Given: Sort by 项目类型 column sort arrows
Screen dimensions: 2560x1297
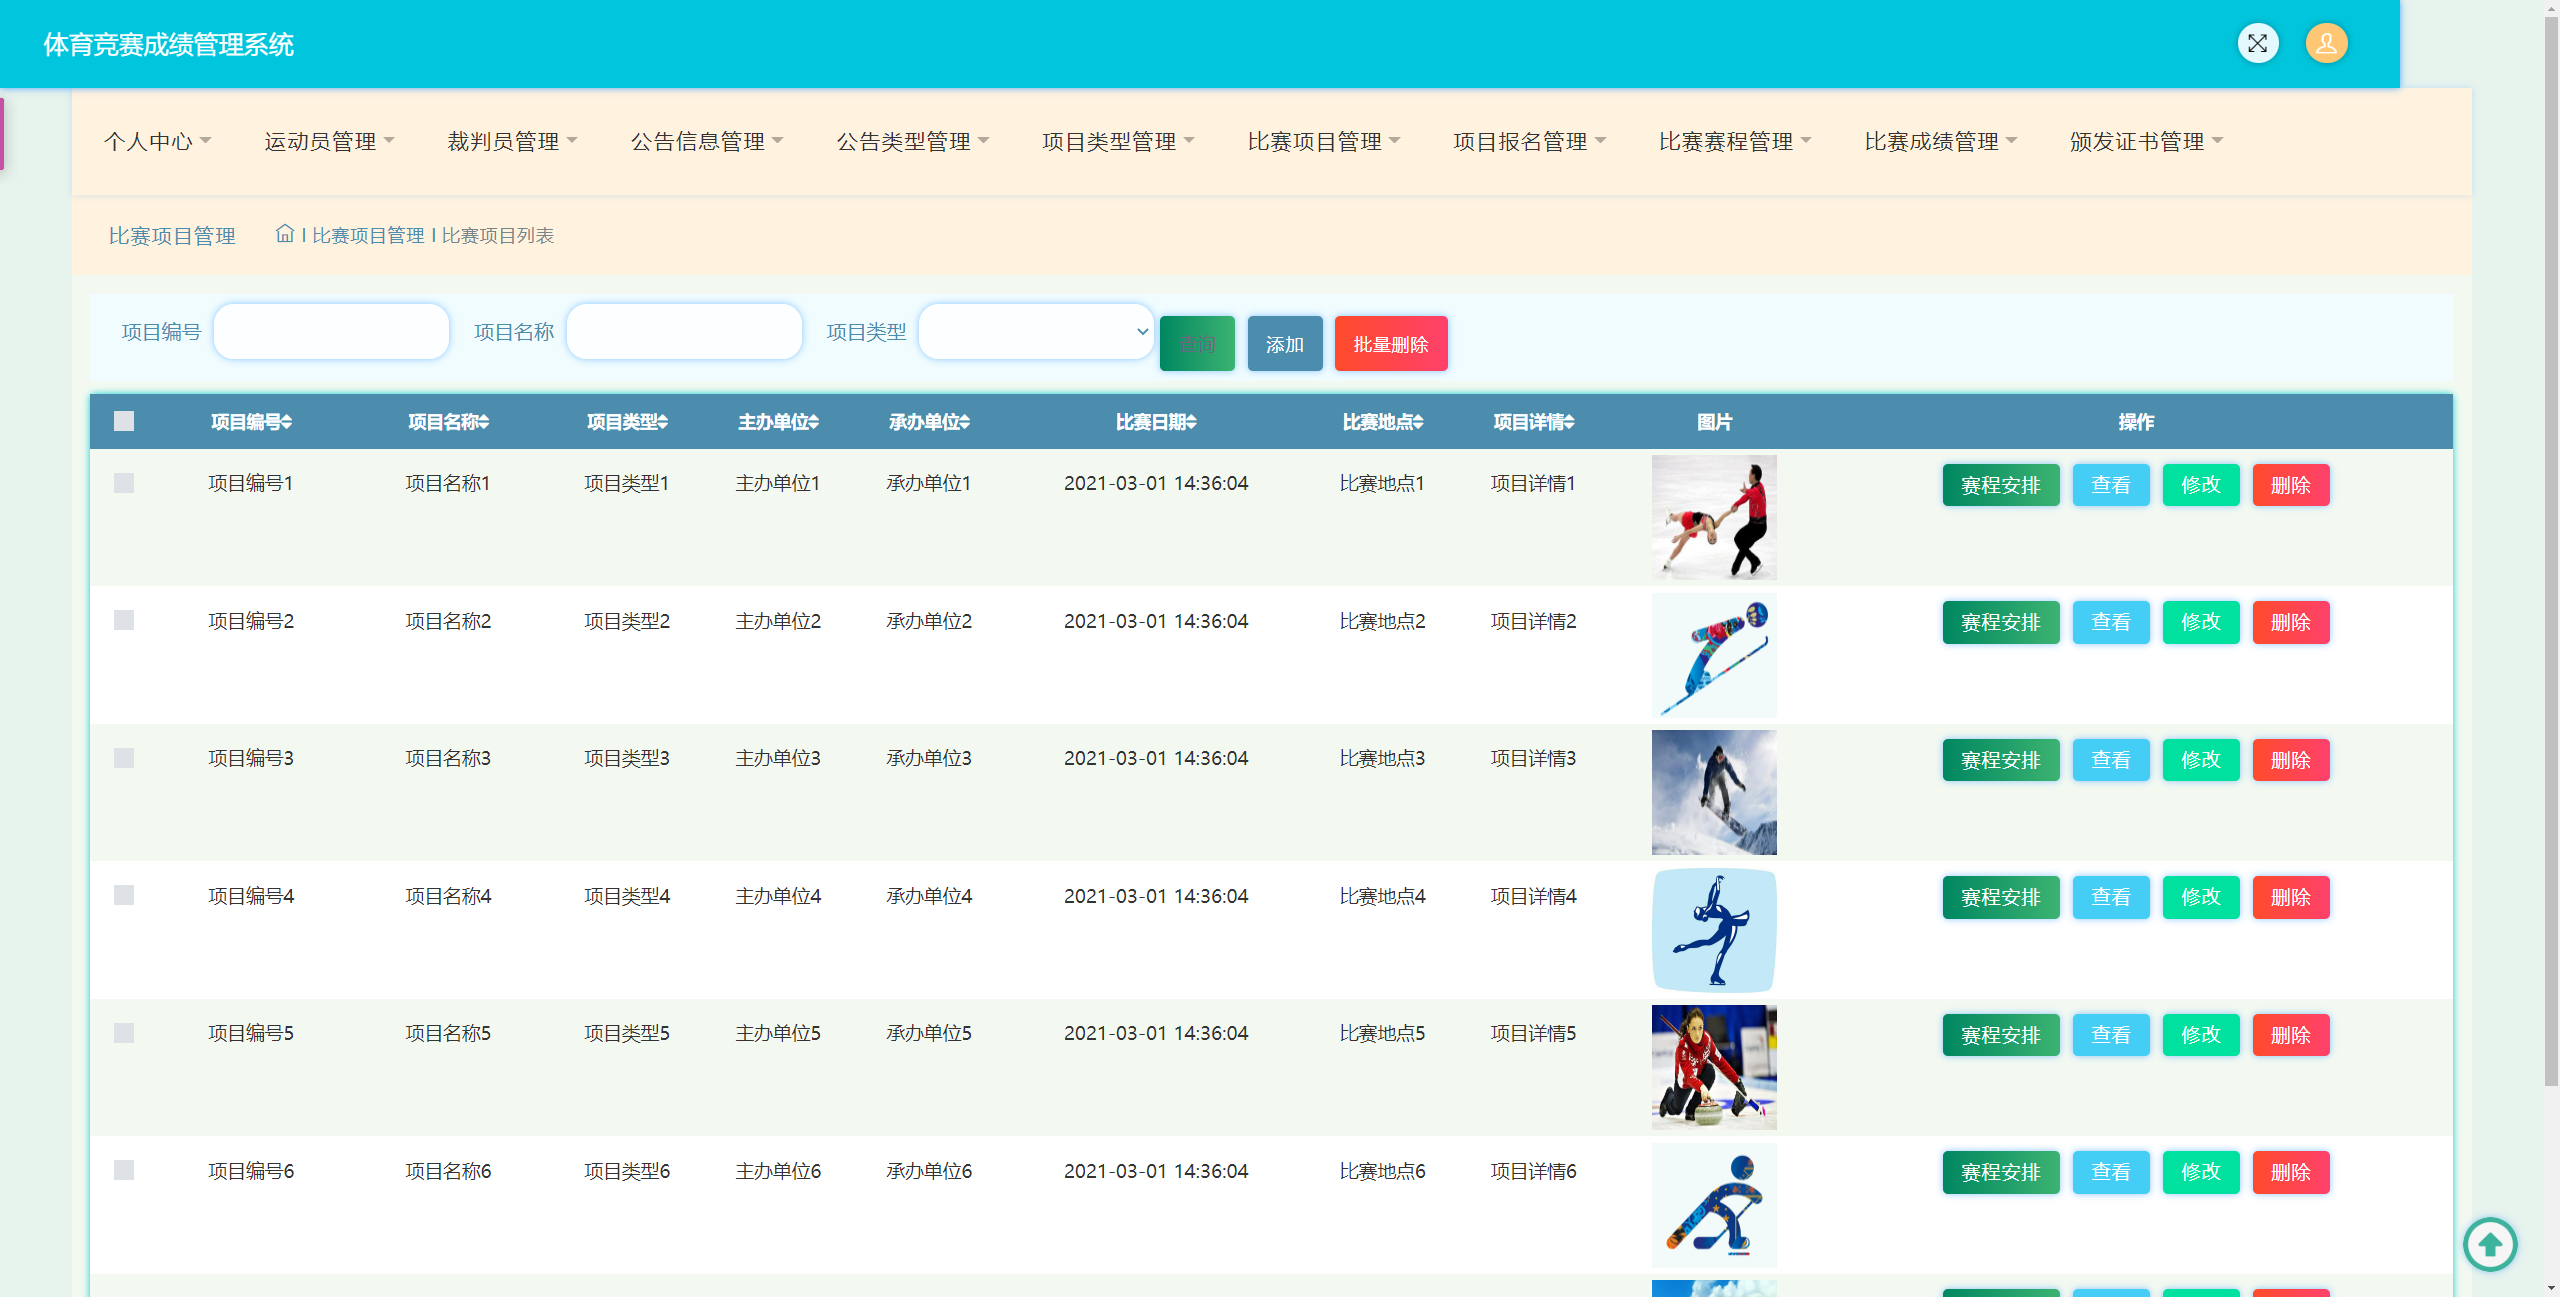Looking at the screenshot, I should [x=663, y=422].
